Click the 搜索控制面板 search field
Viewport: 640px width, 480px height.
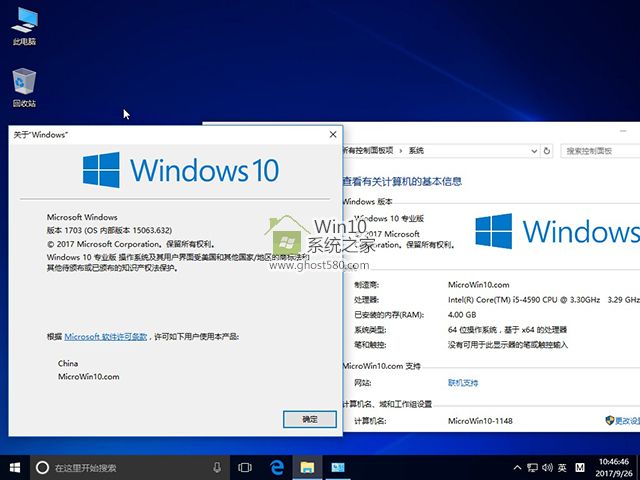(600, 151)
